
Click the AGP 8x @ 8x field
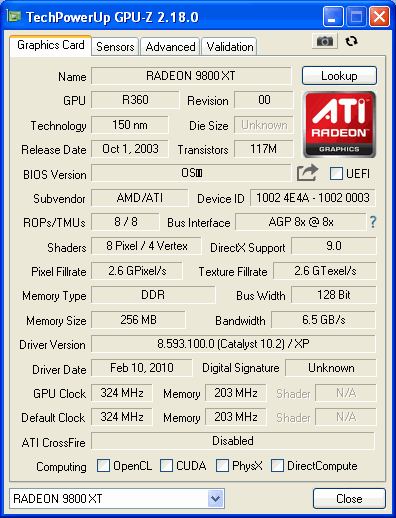(301, 222)
